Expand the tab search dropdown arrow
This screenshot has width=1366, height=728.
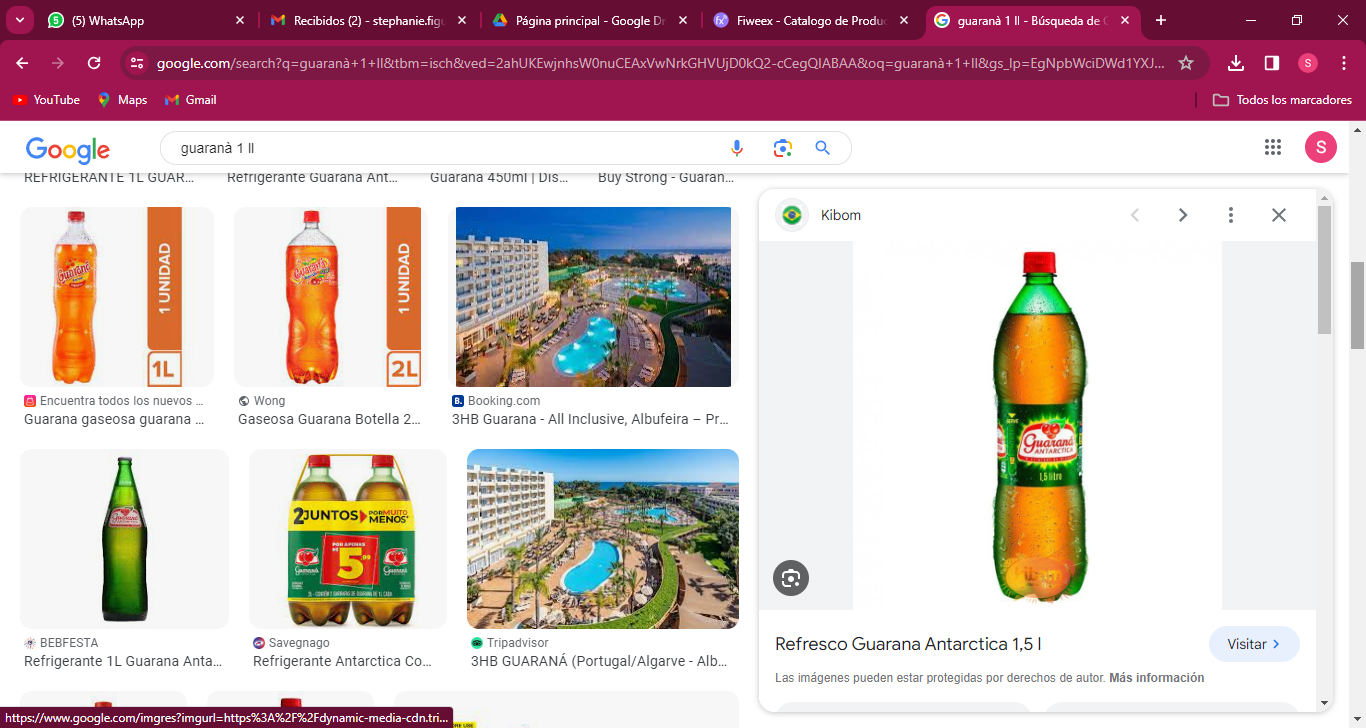20,20
